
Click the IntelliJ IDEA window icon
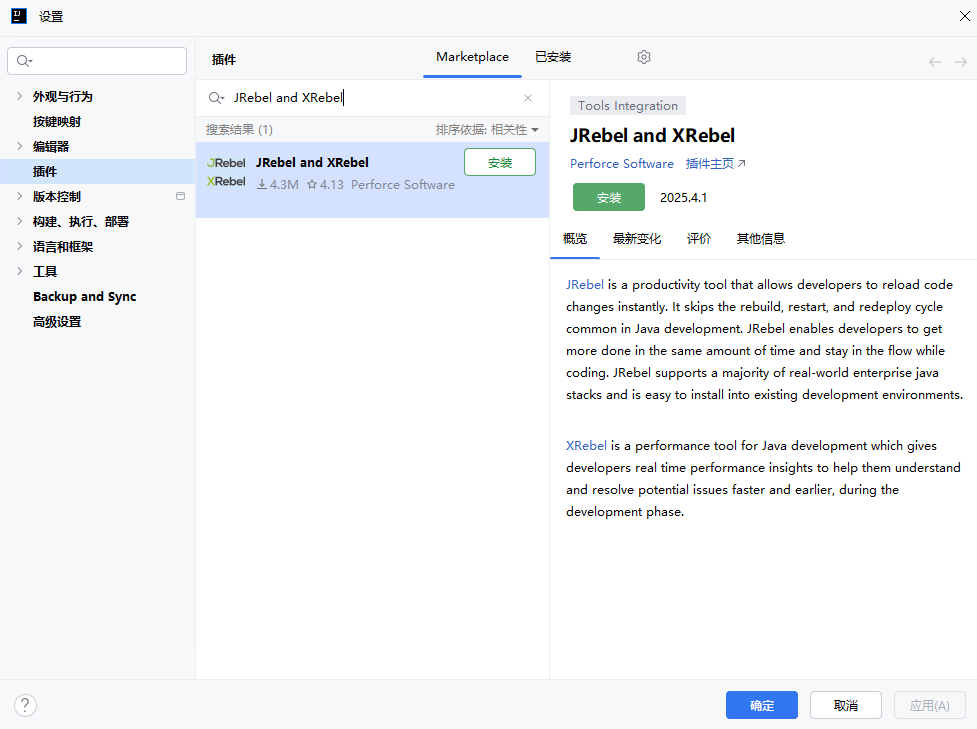tap(19, 16)
